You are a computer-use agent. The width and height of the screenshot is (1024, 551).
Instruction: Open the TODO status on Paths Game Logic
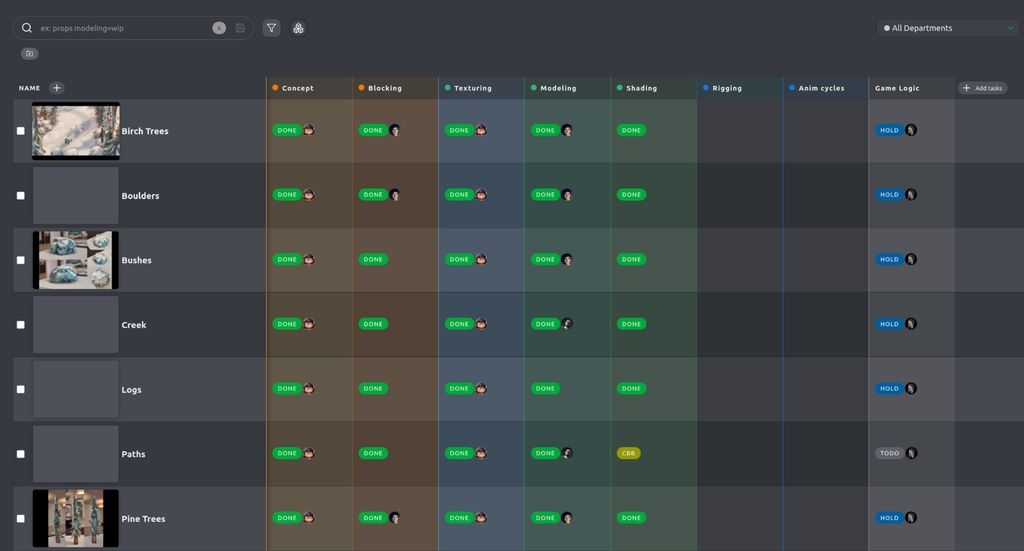tap(888, 453)
